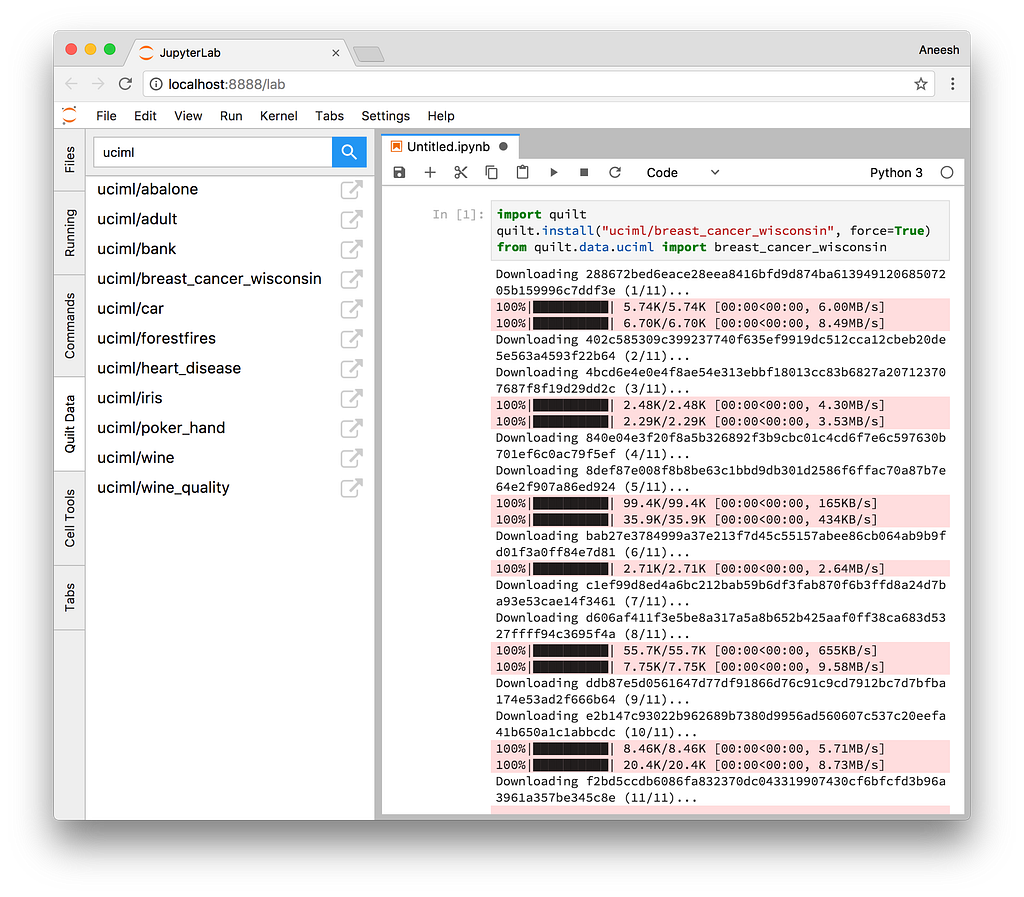Go back in browser history

coord(71,84)
